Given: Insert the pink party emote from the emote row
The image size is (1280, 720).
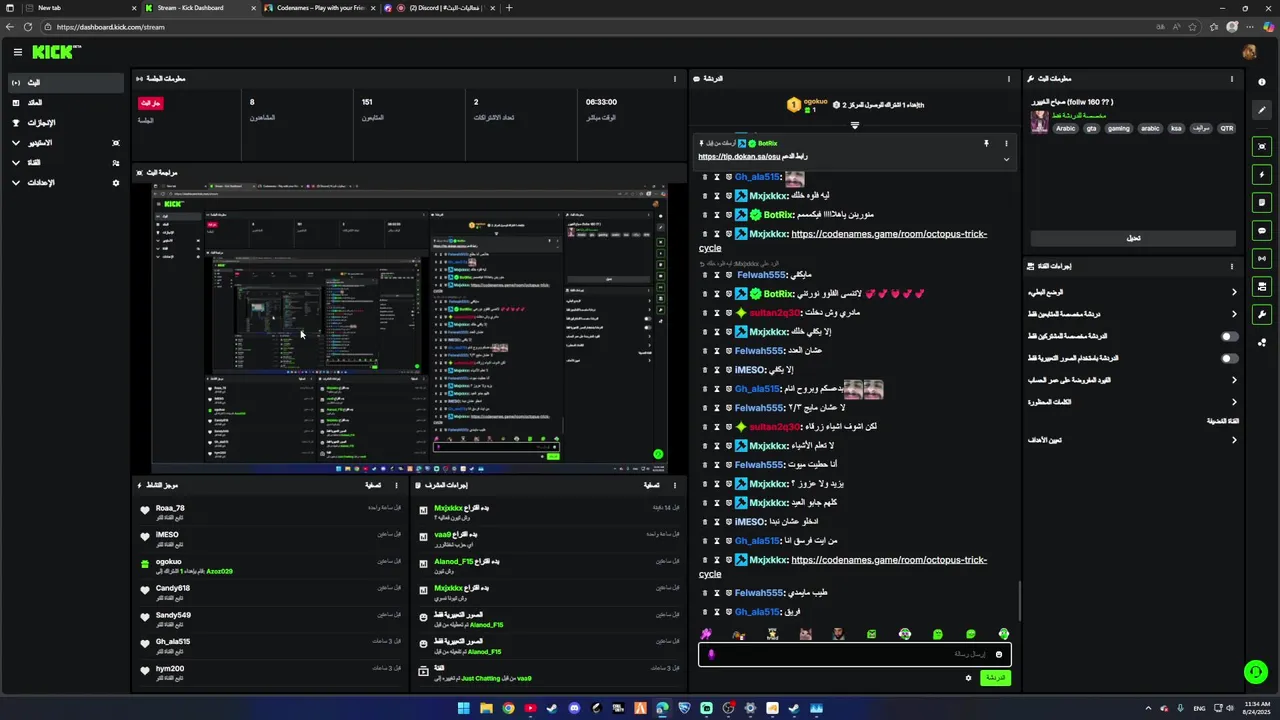Looking at the screenshot, I should pyautogui.click(x=706, y=634).
